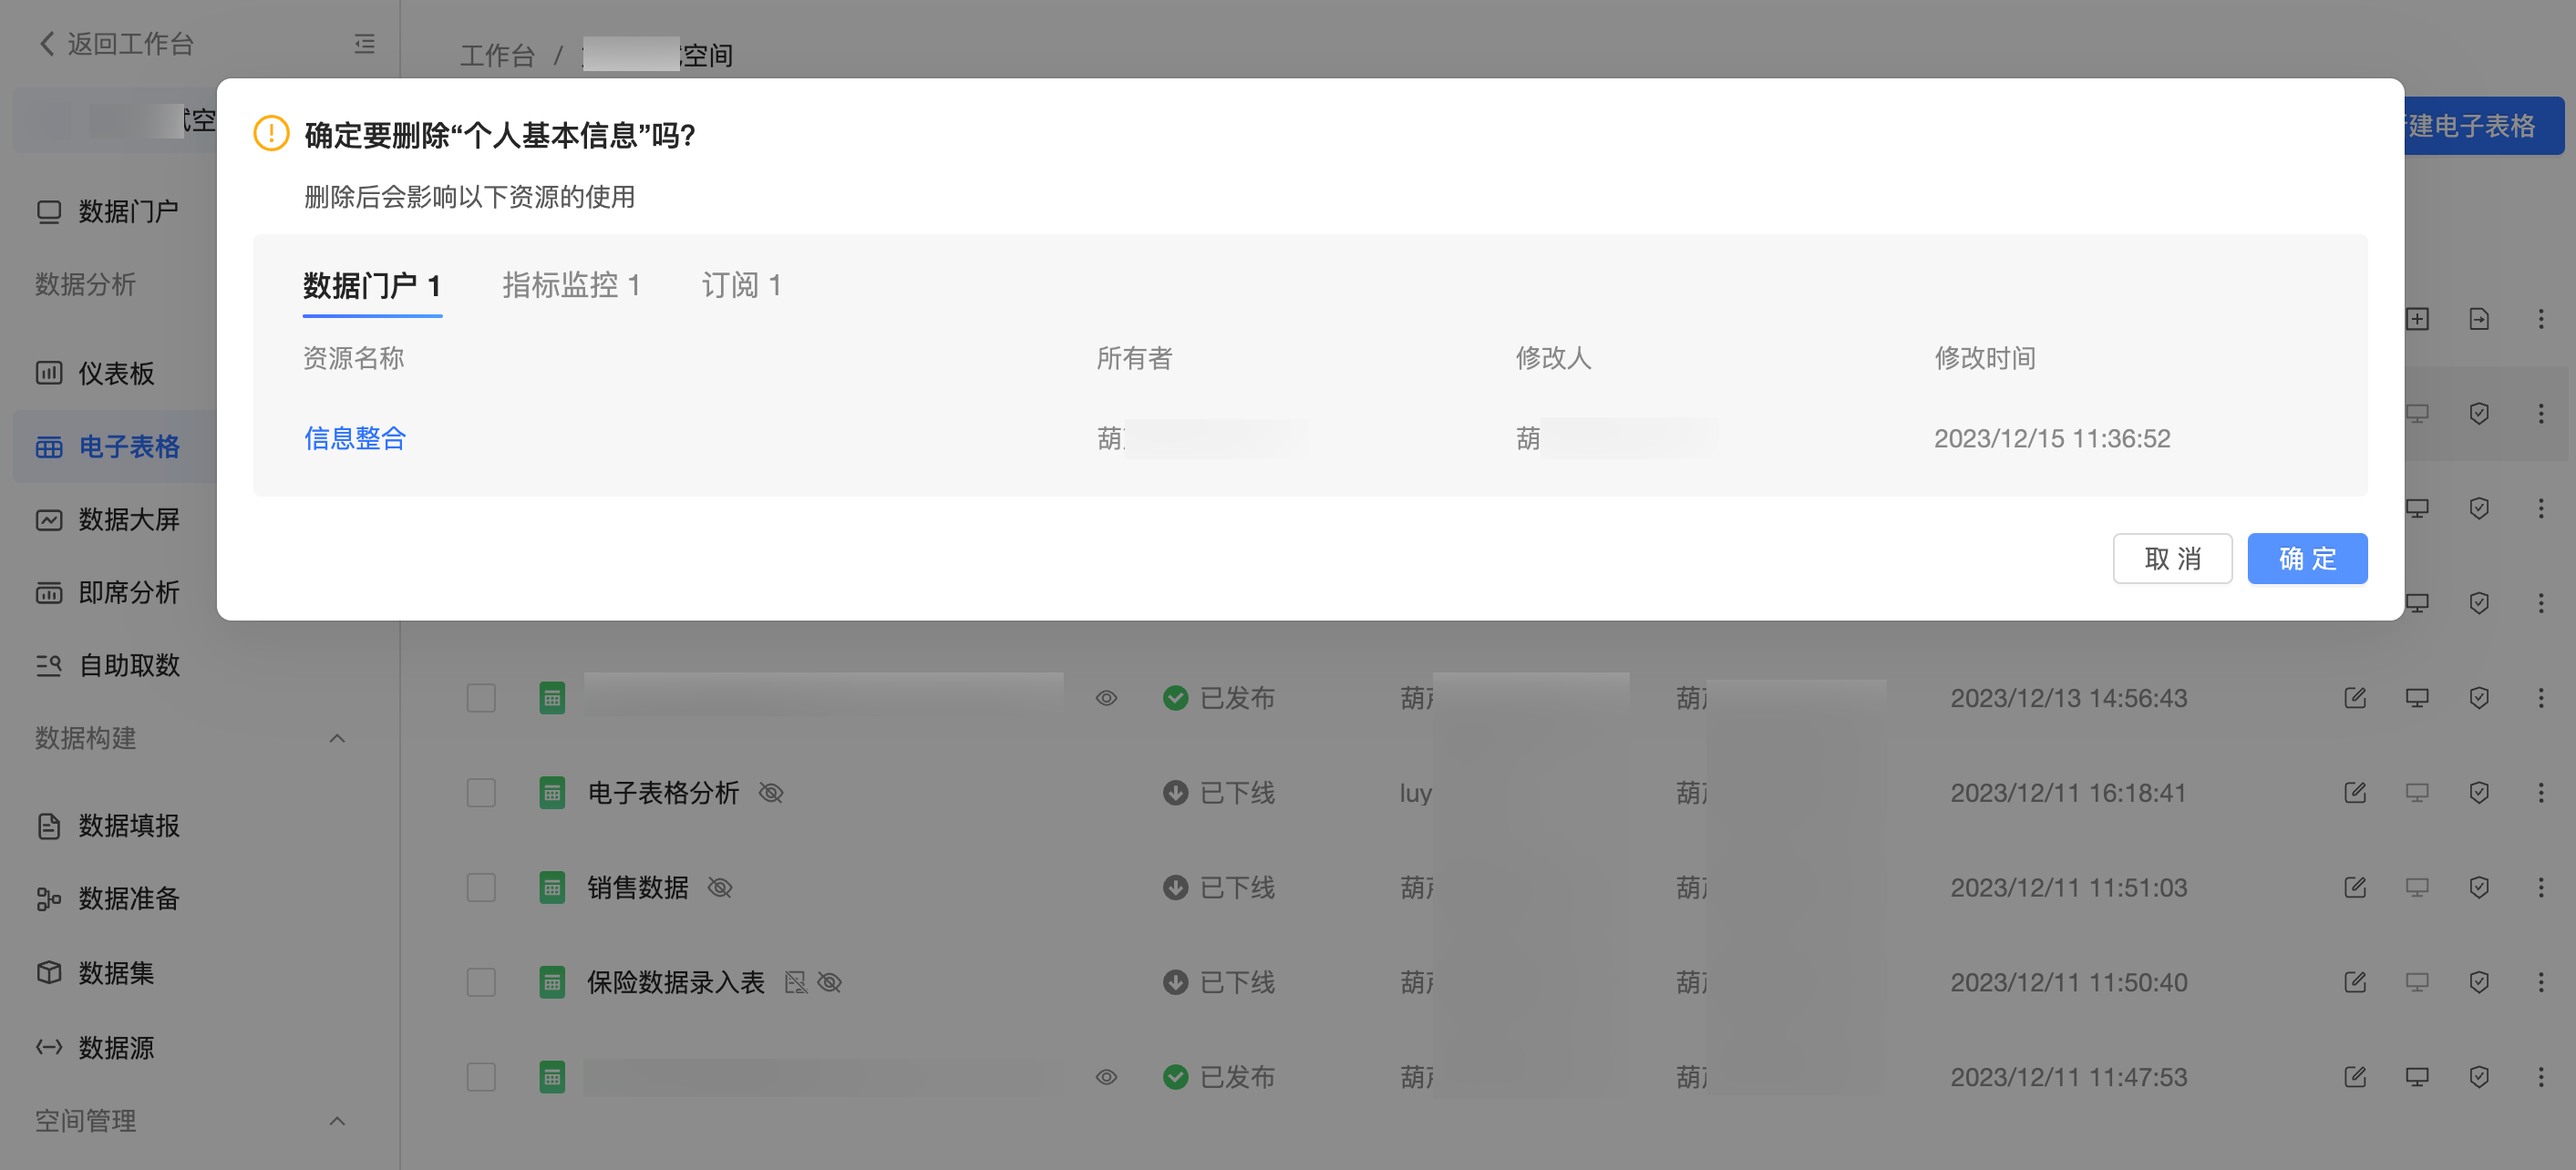Collapse the 数据构建 sidebar section
The image size is (2576, 1170).
pos(337,738)
